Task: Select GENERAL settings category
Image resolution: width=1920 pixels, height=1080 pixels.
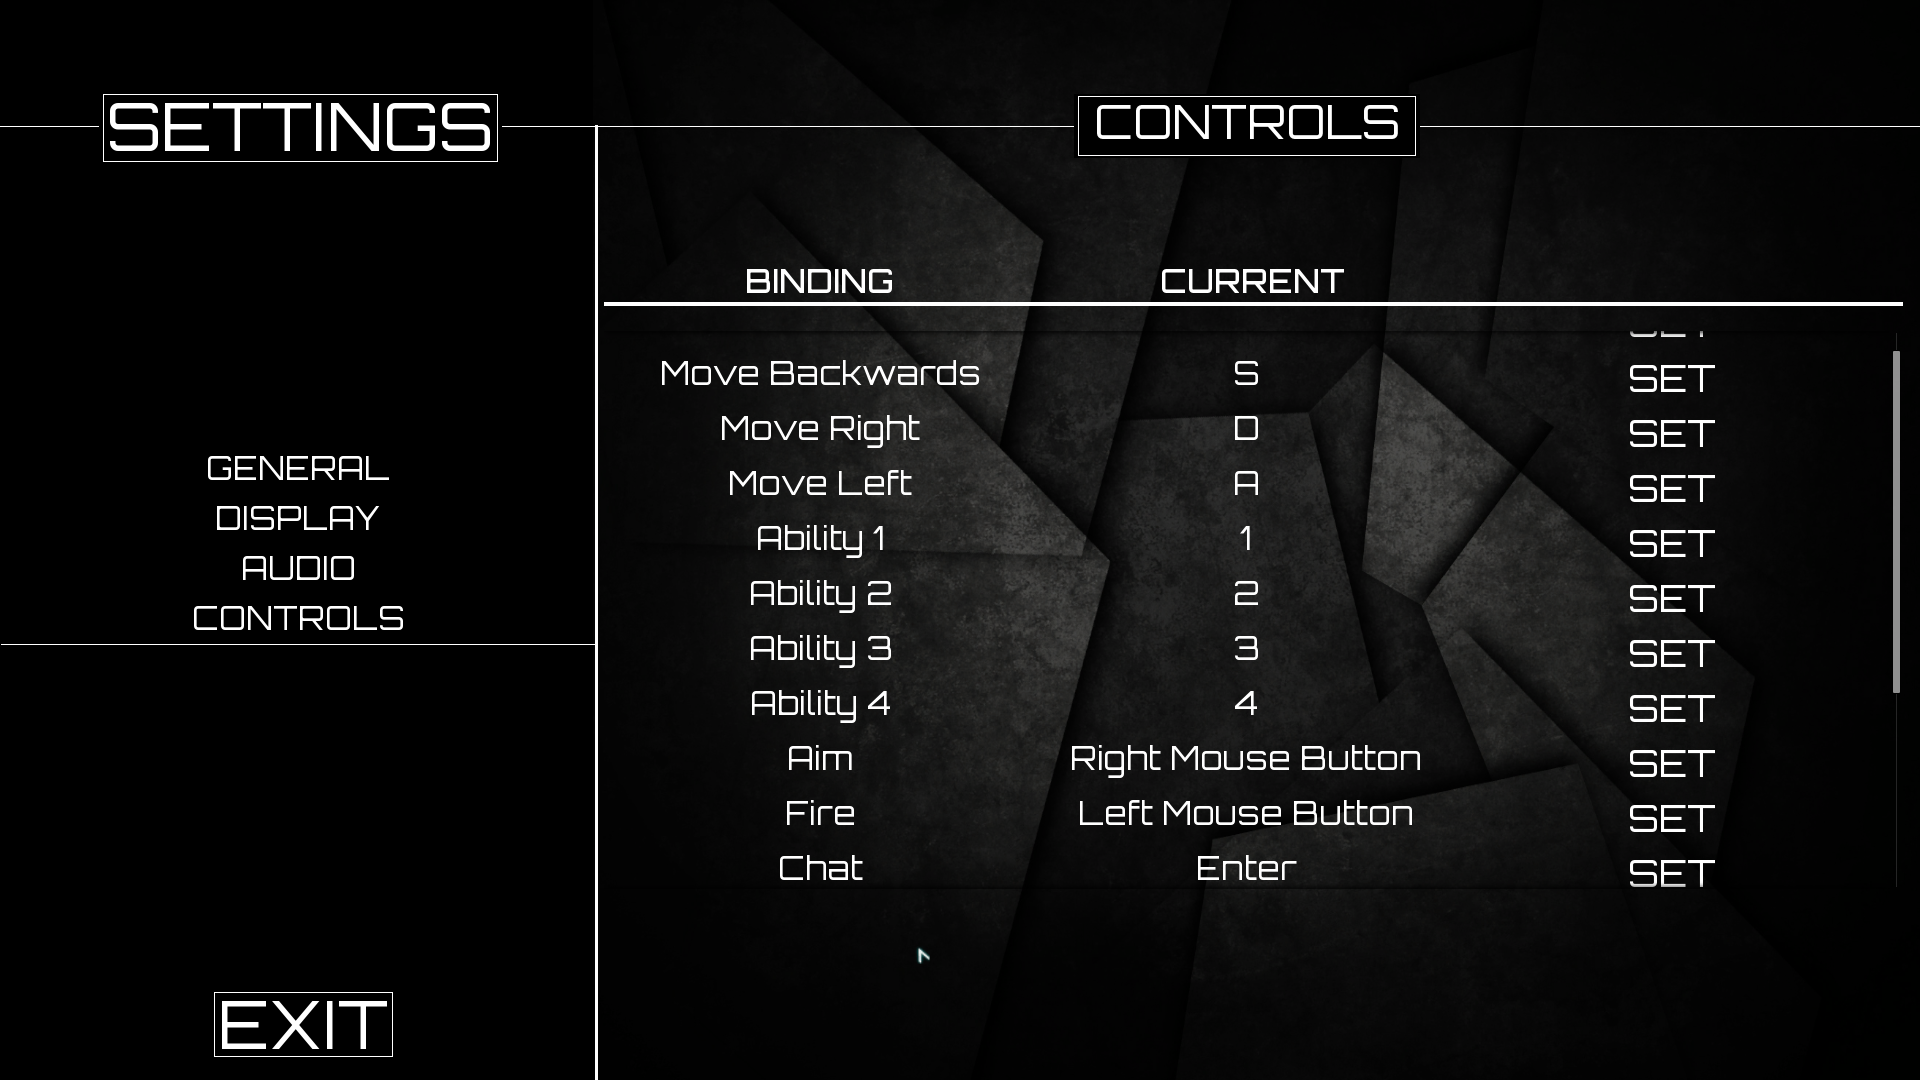Action: [297, 467]
